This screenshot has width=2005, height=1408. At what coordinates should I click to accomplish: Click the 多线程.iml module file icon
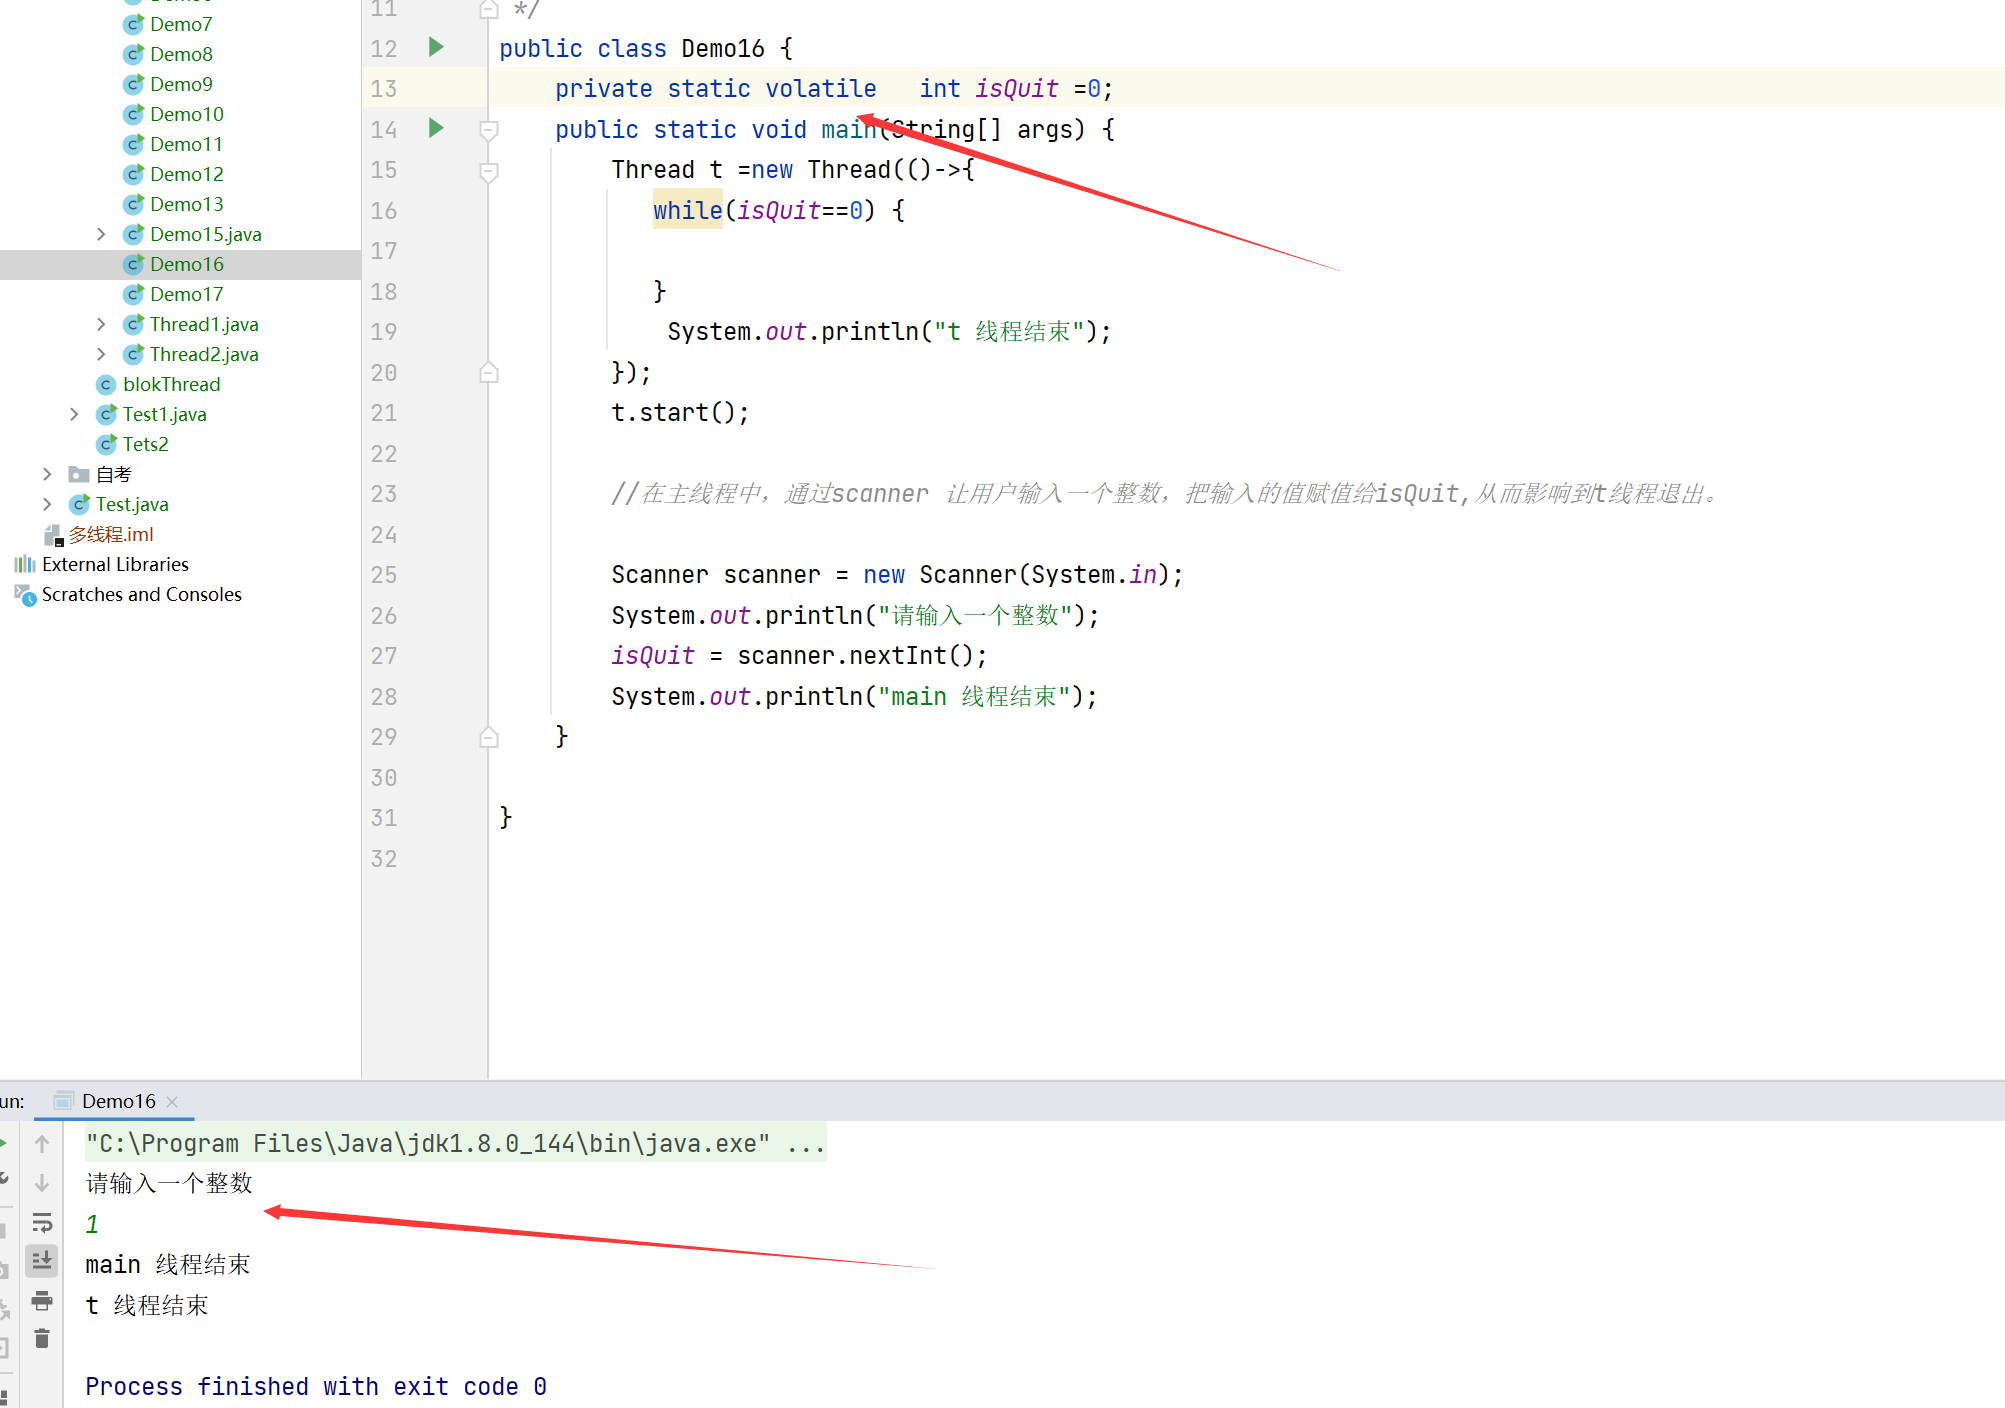[x=54, y=534]
